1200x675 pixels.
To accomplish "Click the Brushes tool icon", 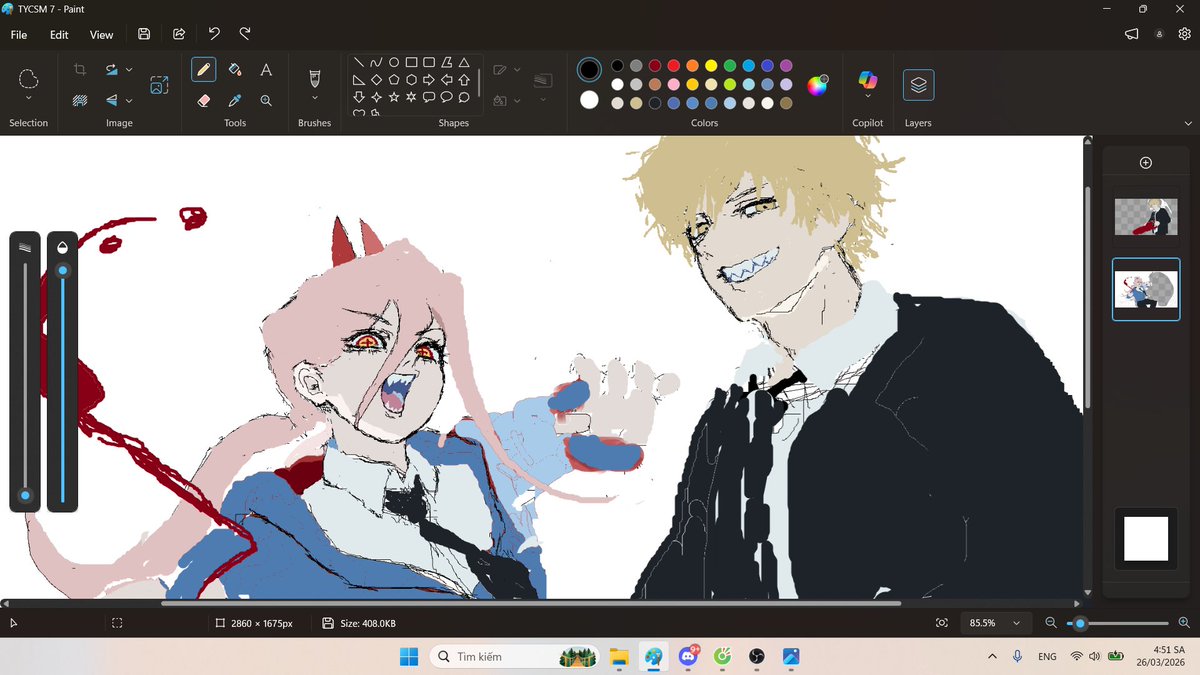I will tap(314, 77).
